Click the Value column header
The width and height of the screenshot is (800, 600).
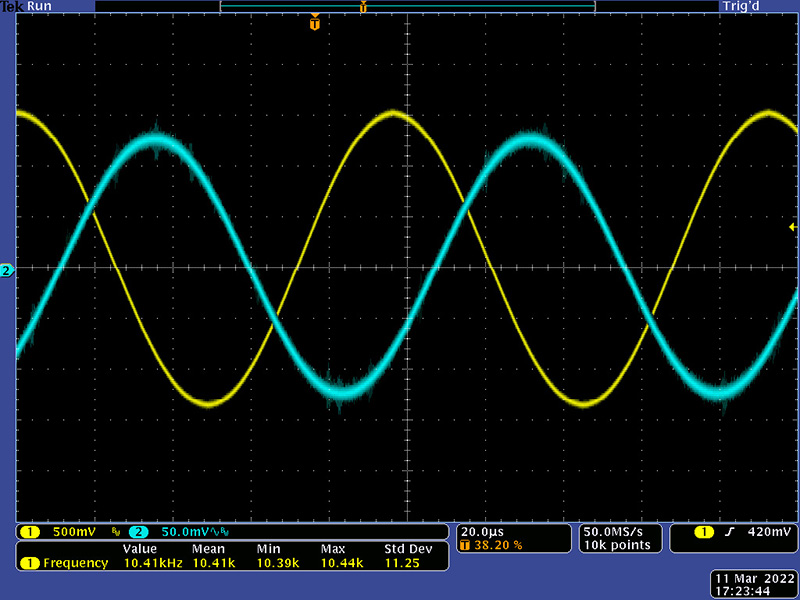[140, 549]
